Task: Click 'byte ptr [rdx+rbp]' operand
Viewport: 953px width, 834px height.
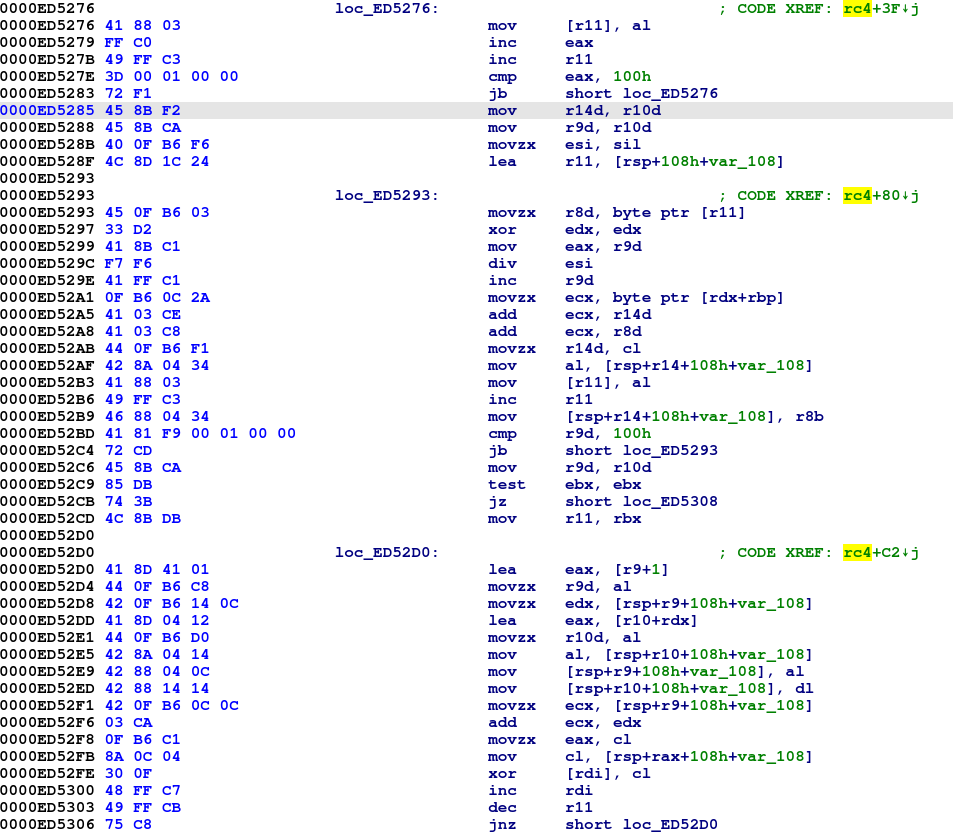Action: coord(698,298)
